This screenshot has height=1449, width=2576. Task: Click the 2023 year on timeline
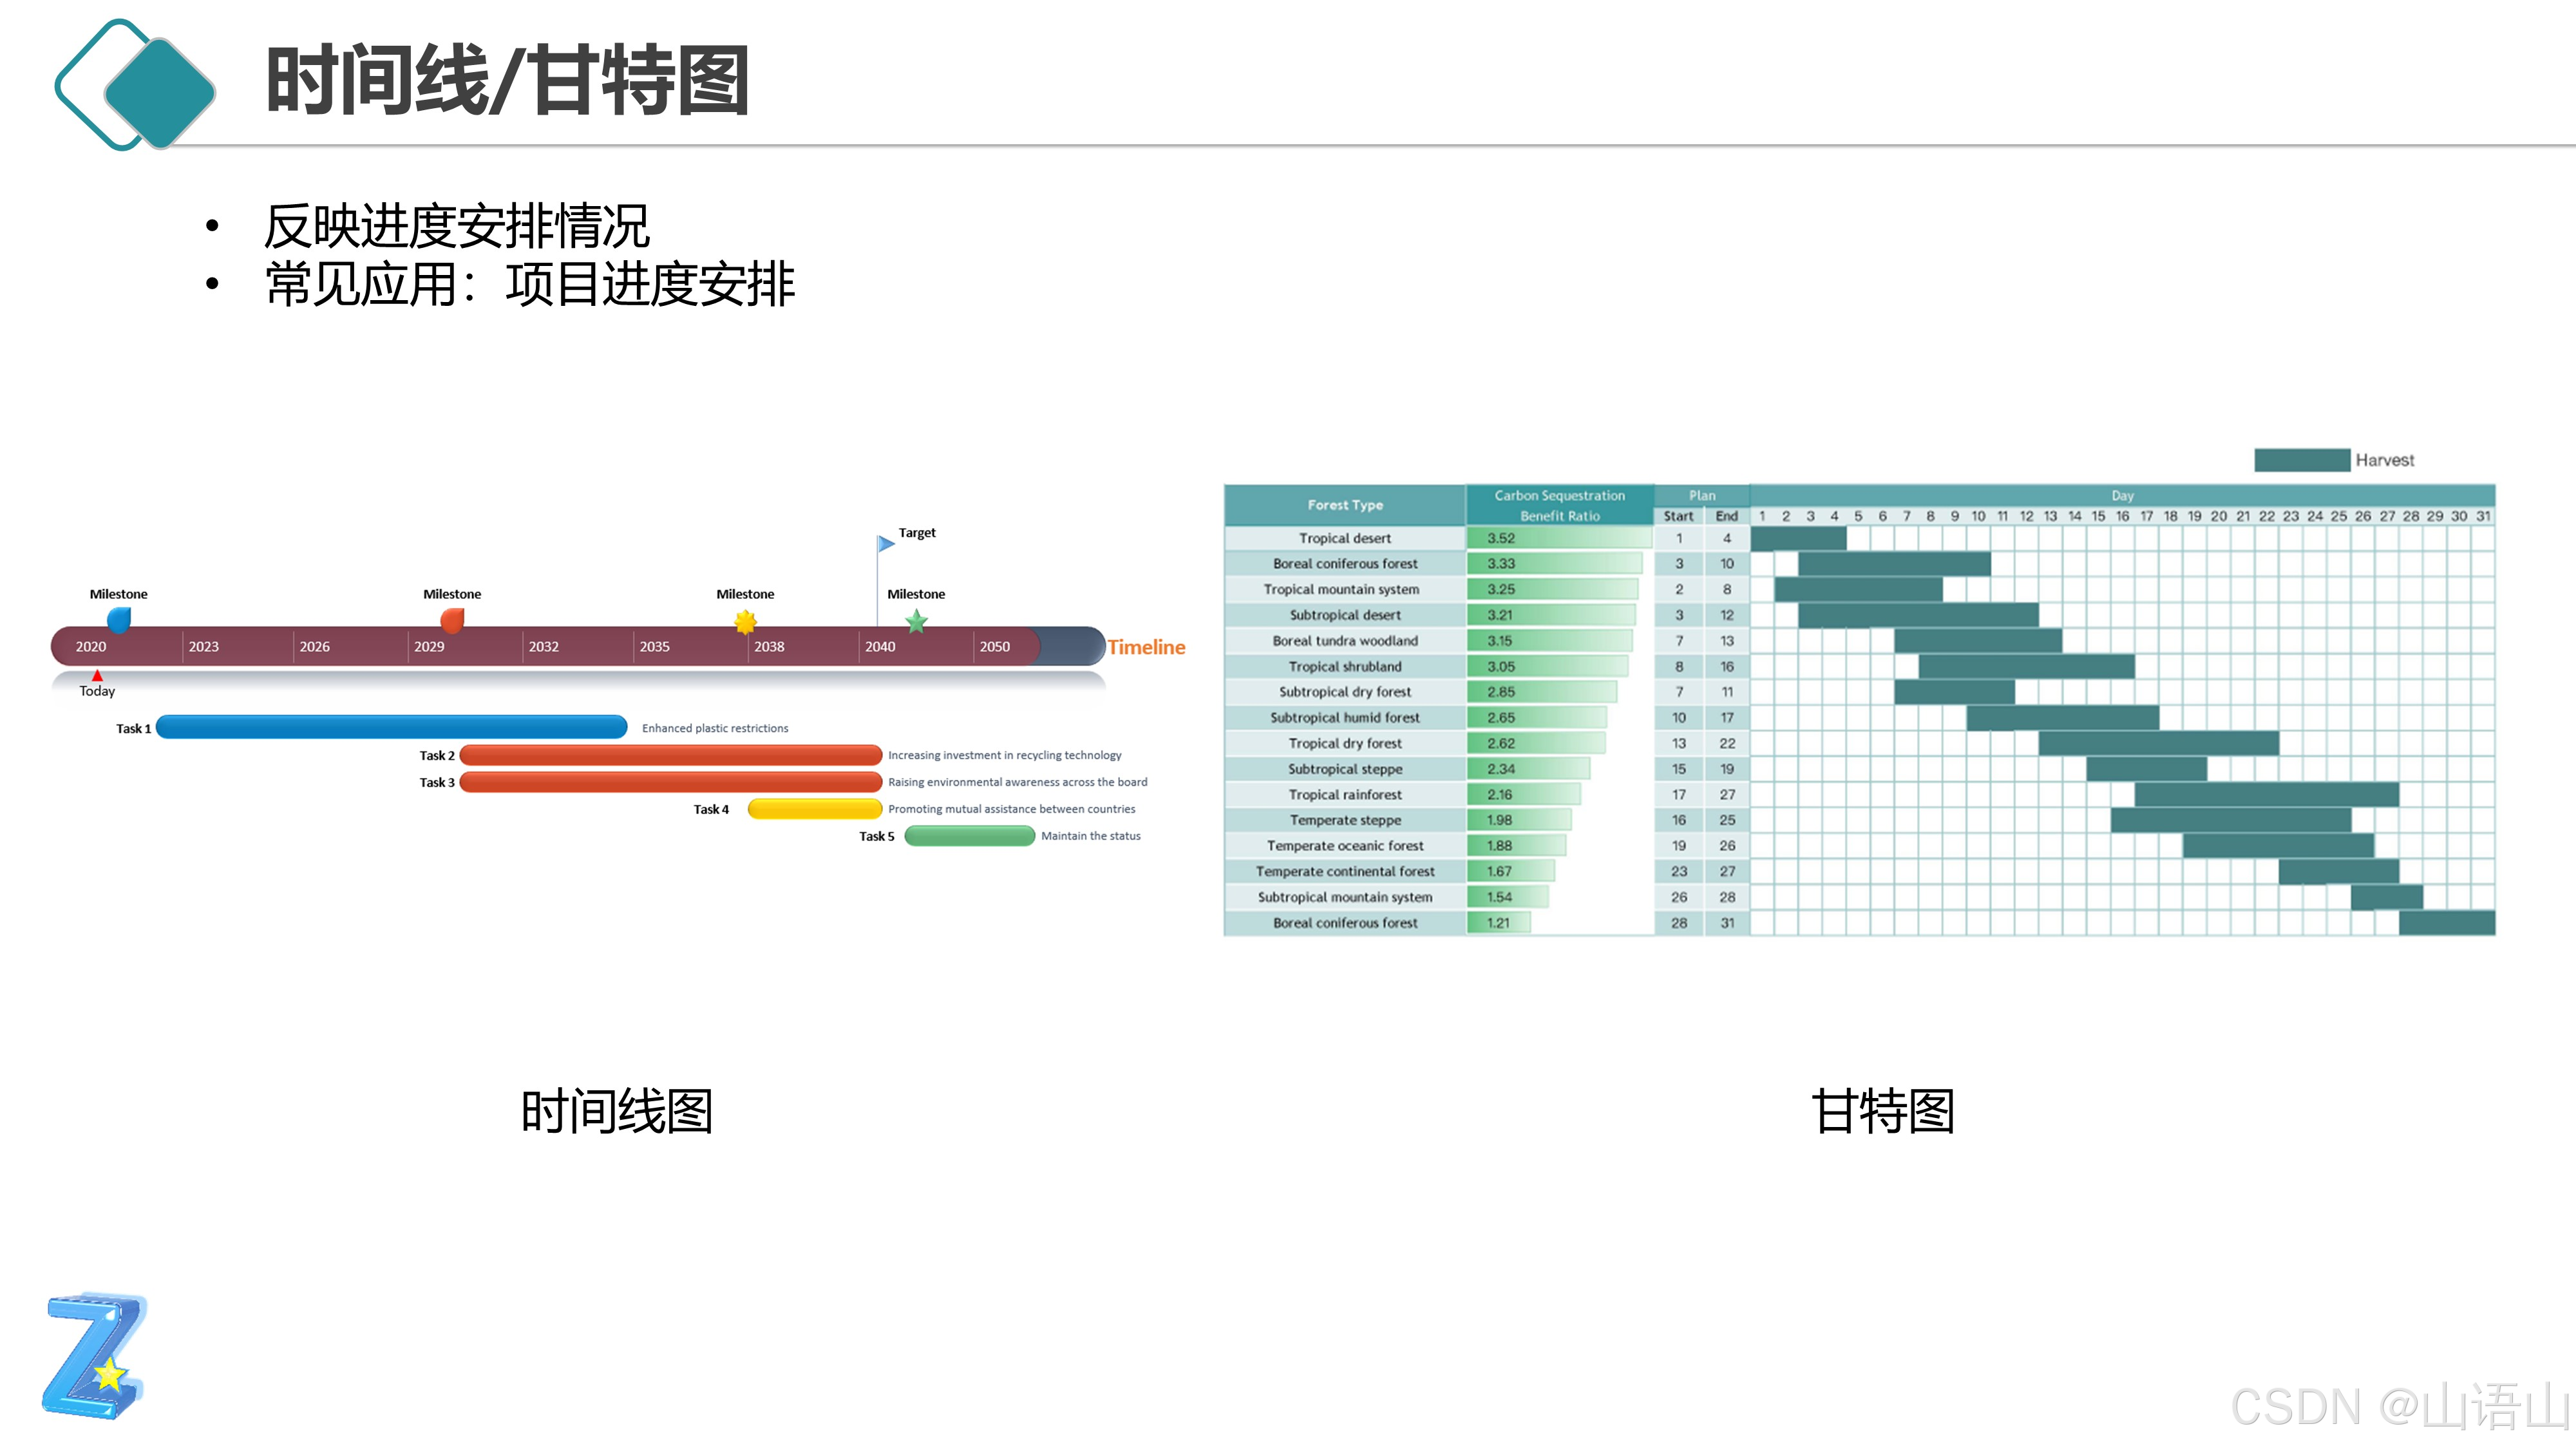204,646
